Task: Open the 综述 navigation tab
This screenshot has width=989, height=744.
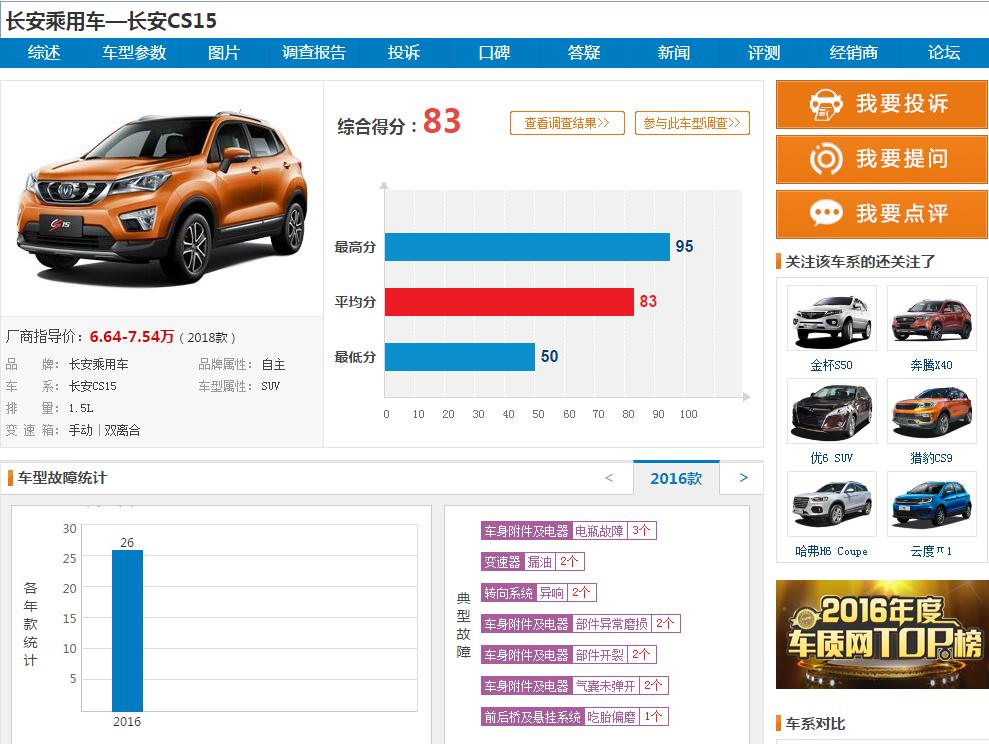Action: 44,53
